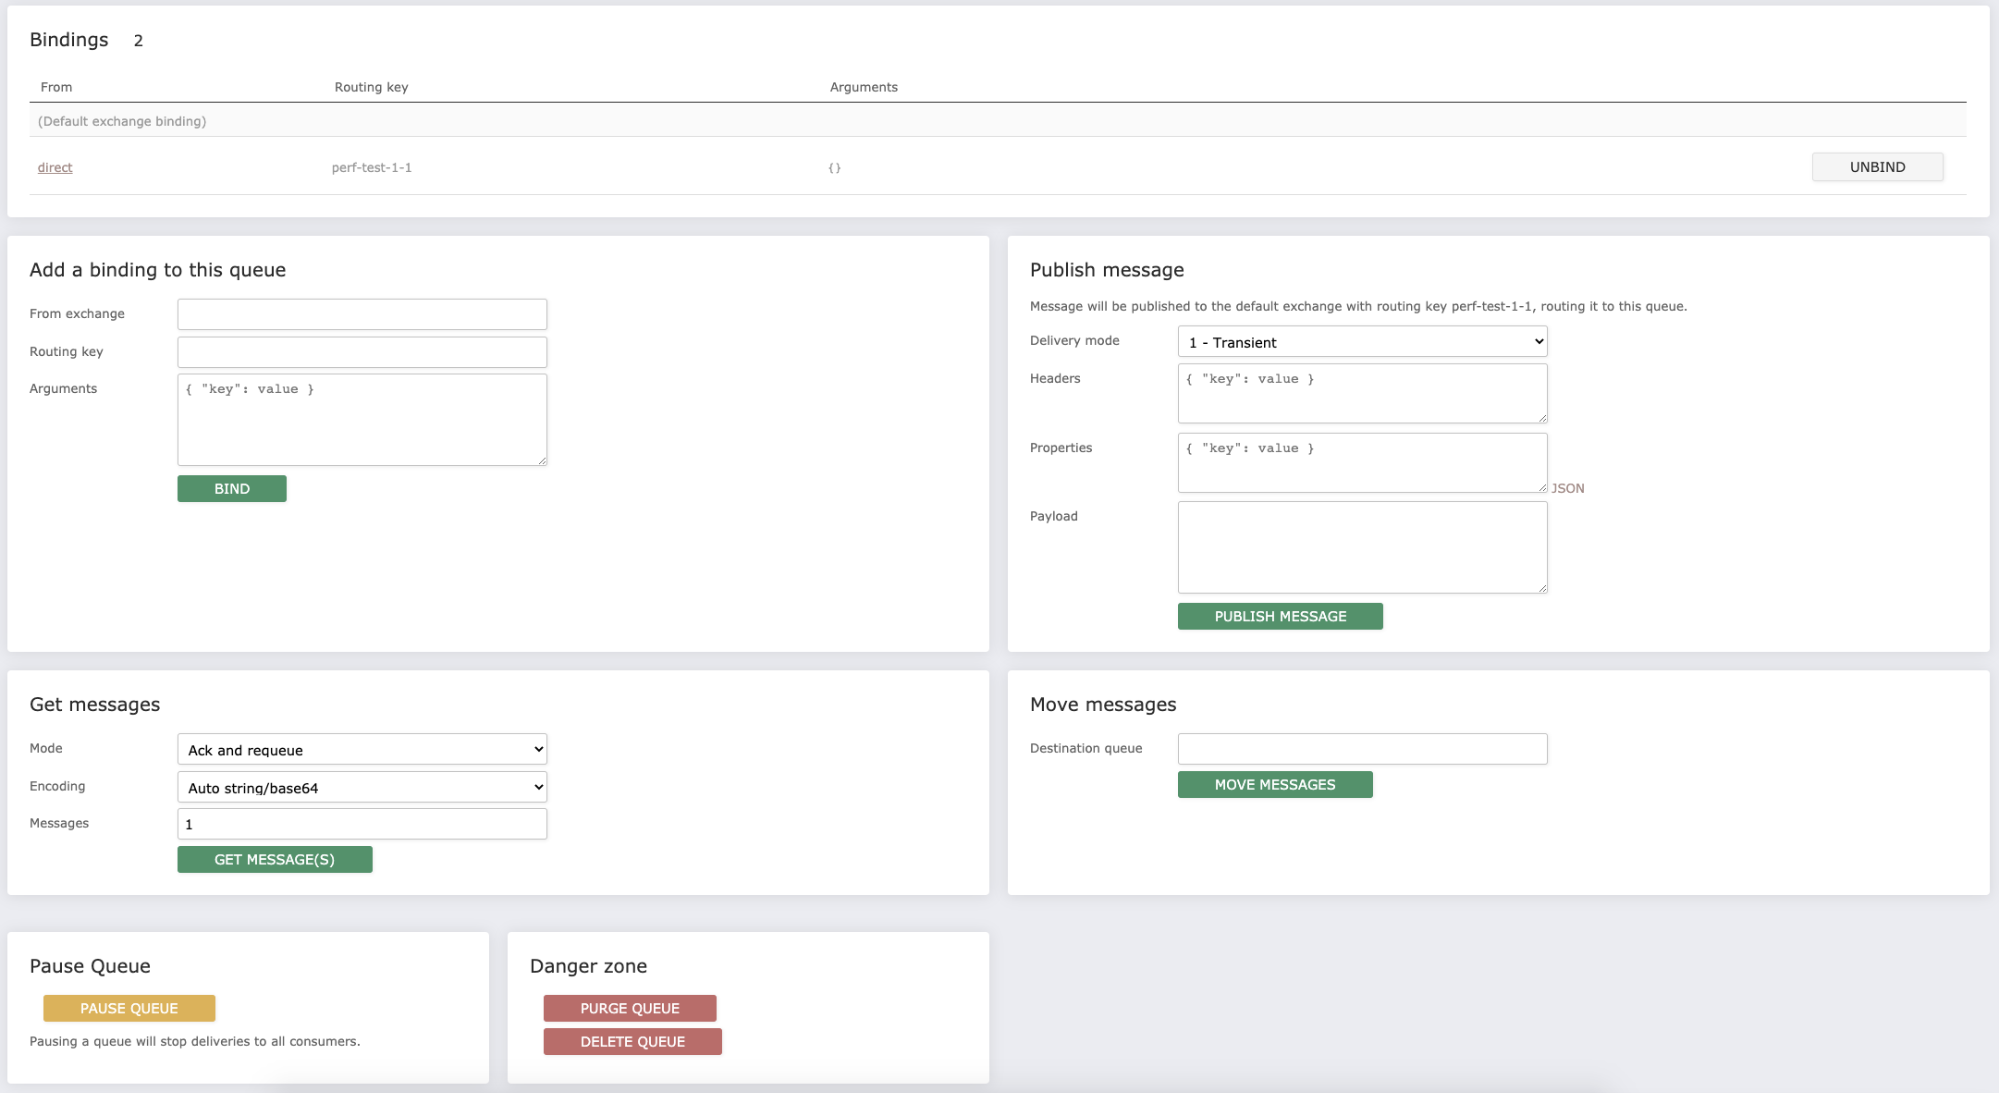Click the yellow PAUSE QUEUE button
This screenshot has width=1999, height=1093.
pos(129,1008)
